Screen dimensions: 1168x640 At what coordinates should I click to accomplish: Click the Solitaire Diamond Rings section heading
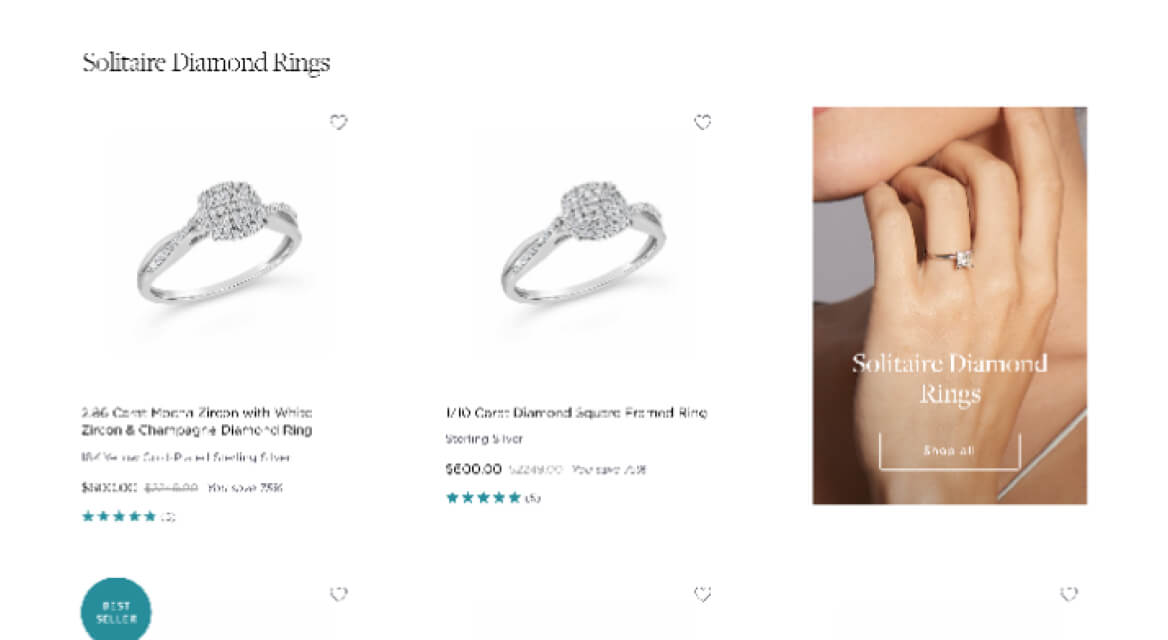[206, 63]
